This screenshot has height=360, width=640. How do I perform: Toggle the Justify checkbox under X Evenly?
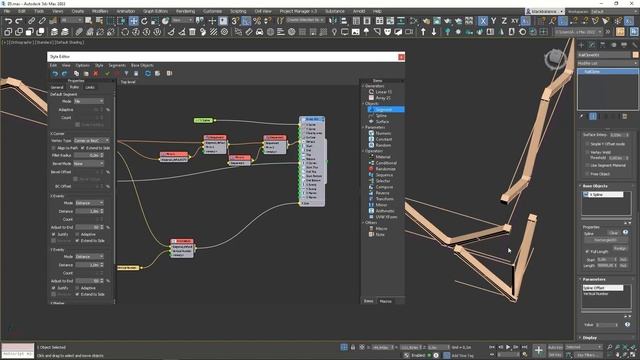point(53,235)
